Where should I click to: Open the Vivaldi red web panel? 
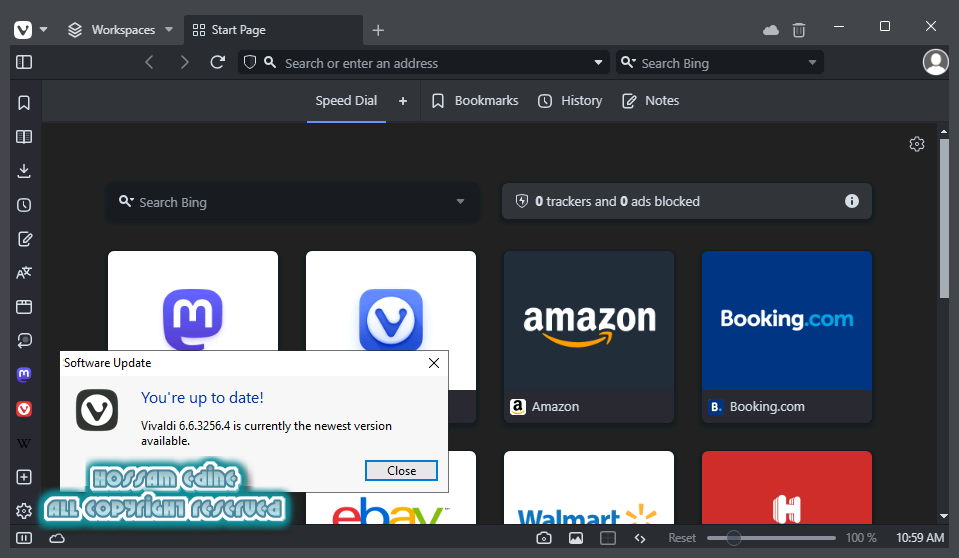tap(24, 409)
